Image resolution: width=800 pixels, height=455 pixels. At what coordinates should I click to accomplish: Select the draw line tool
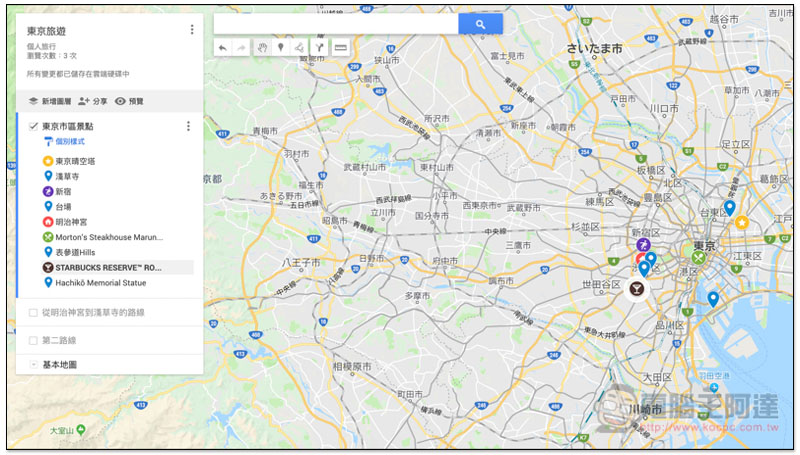click(x=299, y=48)
